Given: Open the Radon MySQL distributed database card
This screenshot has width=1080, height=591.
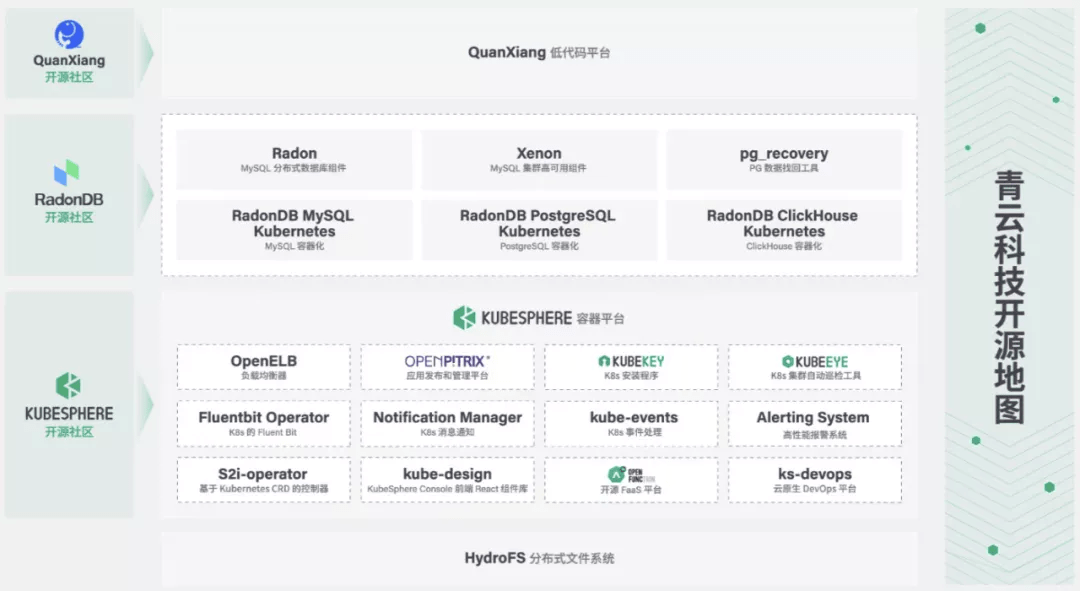Looking at the screenshot, I should point(294,160).
